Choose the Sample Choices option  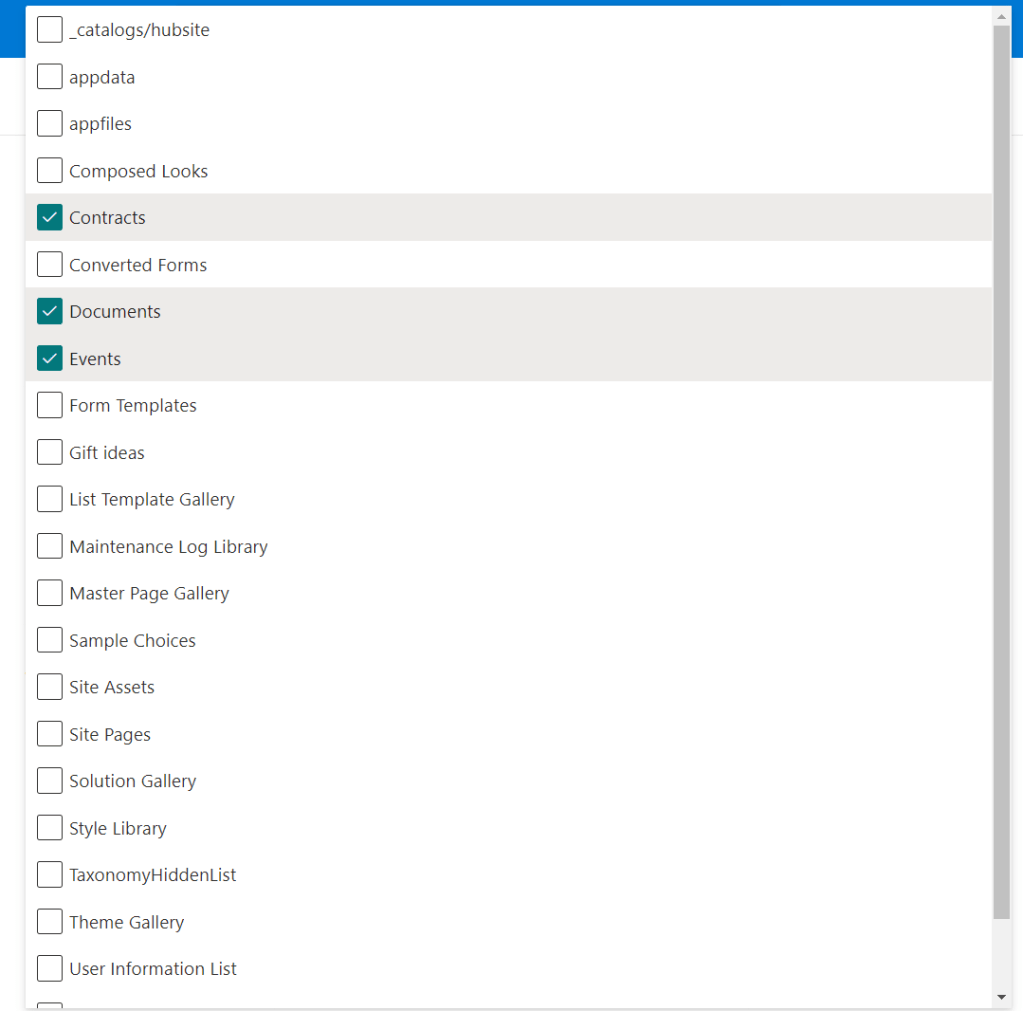click(50, 641)
